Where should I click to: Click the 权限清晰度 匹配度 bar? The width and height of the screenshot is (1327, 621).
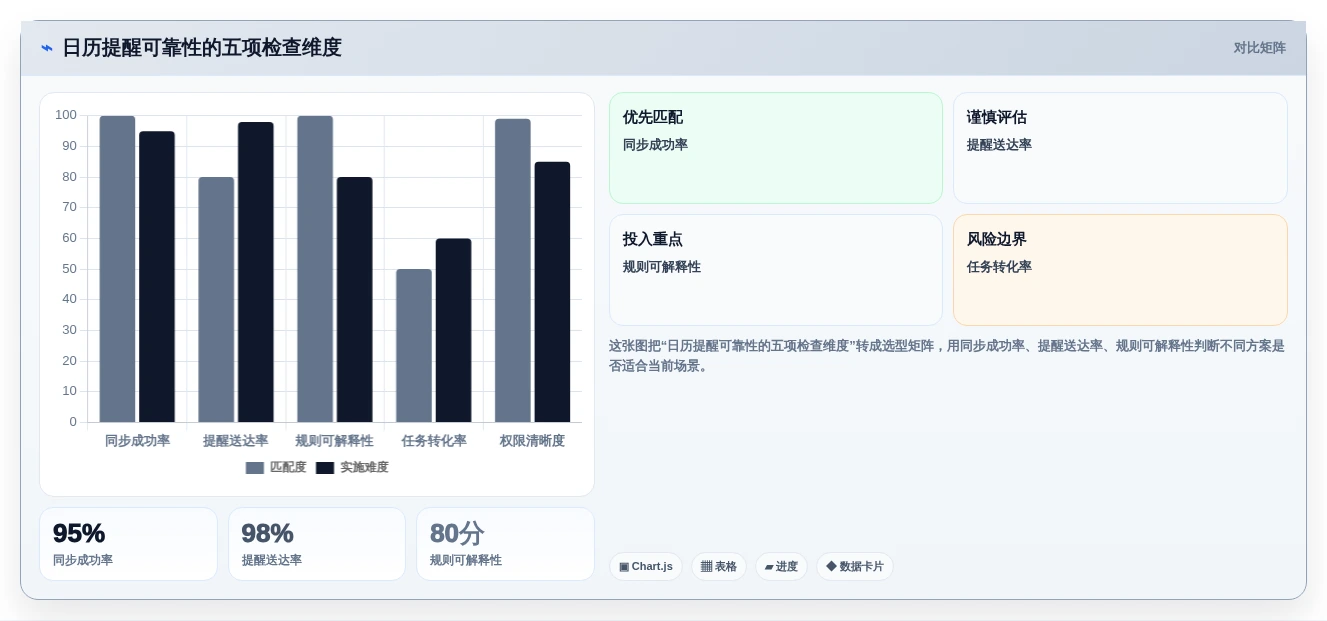point(513,271)
